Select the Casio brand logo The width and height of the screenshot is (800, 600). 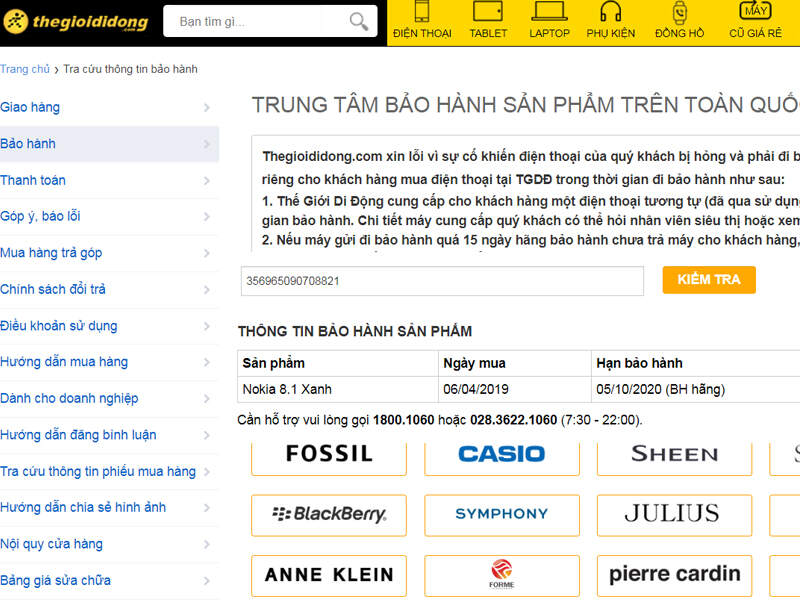501,454
